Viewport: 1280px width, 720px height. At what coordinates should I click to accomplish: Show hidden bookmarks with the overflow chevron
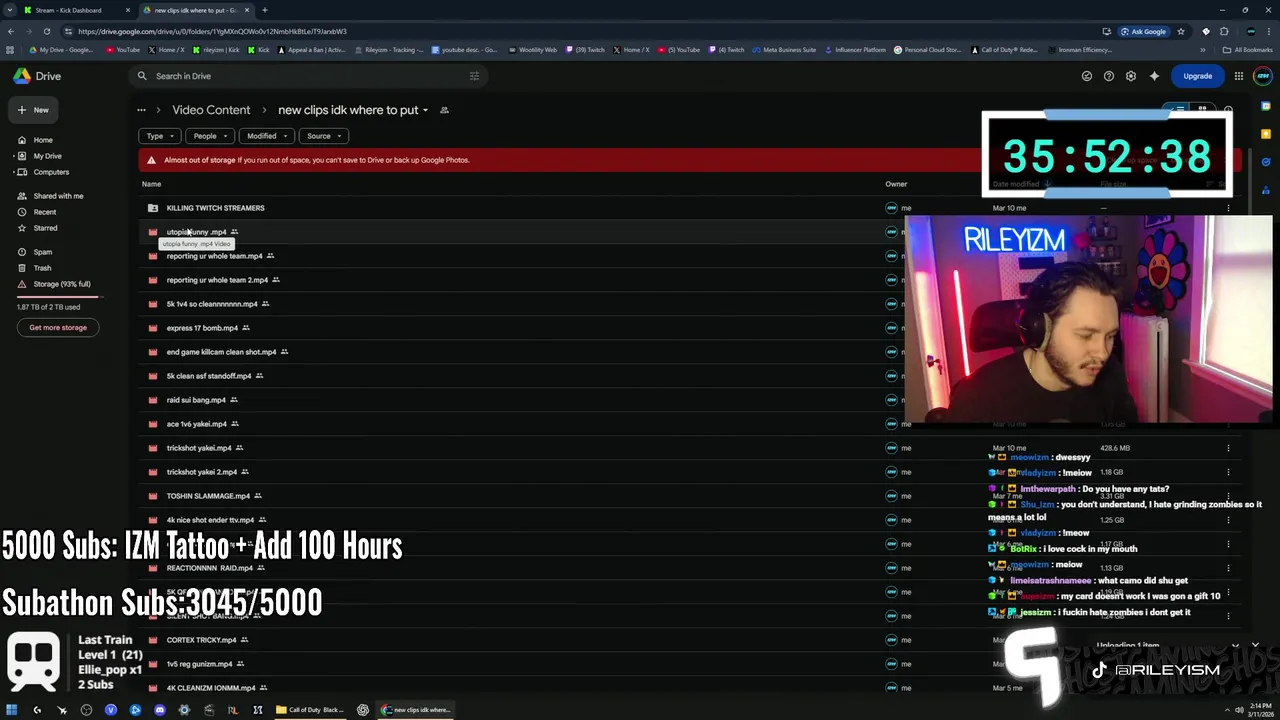point(1203,49)
